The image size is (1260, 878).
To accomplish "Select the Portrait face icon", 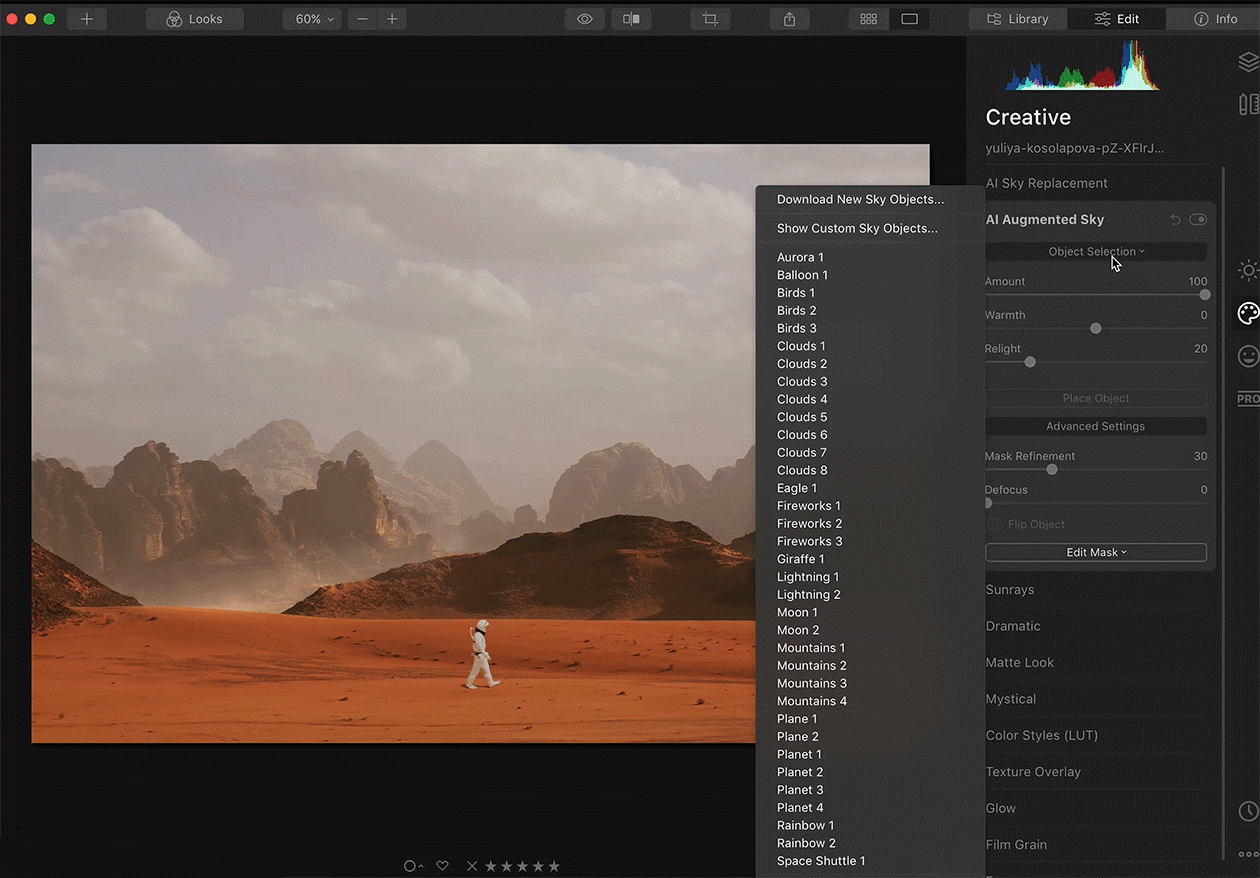I will (x=1247, y=356).
